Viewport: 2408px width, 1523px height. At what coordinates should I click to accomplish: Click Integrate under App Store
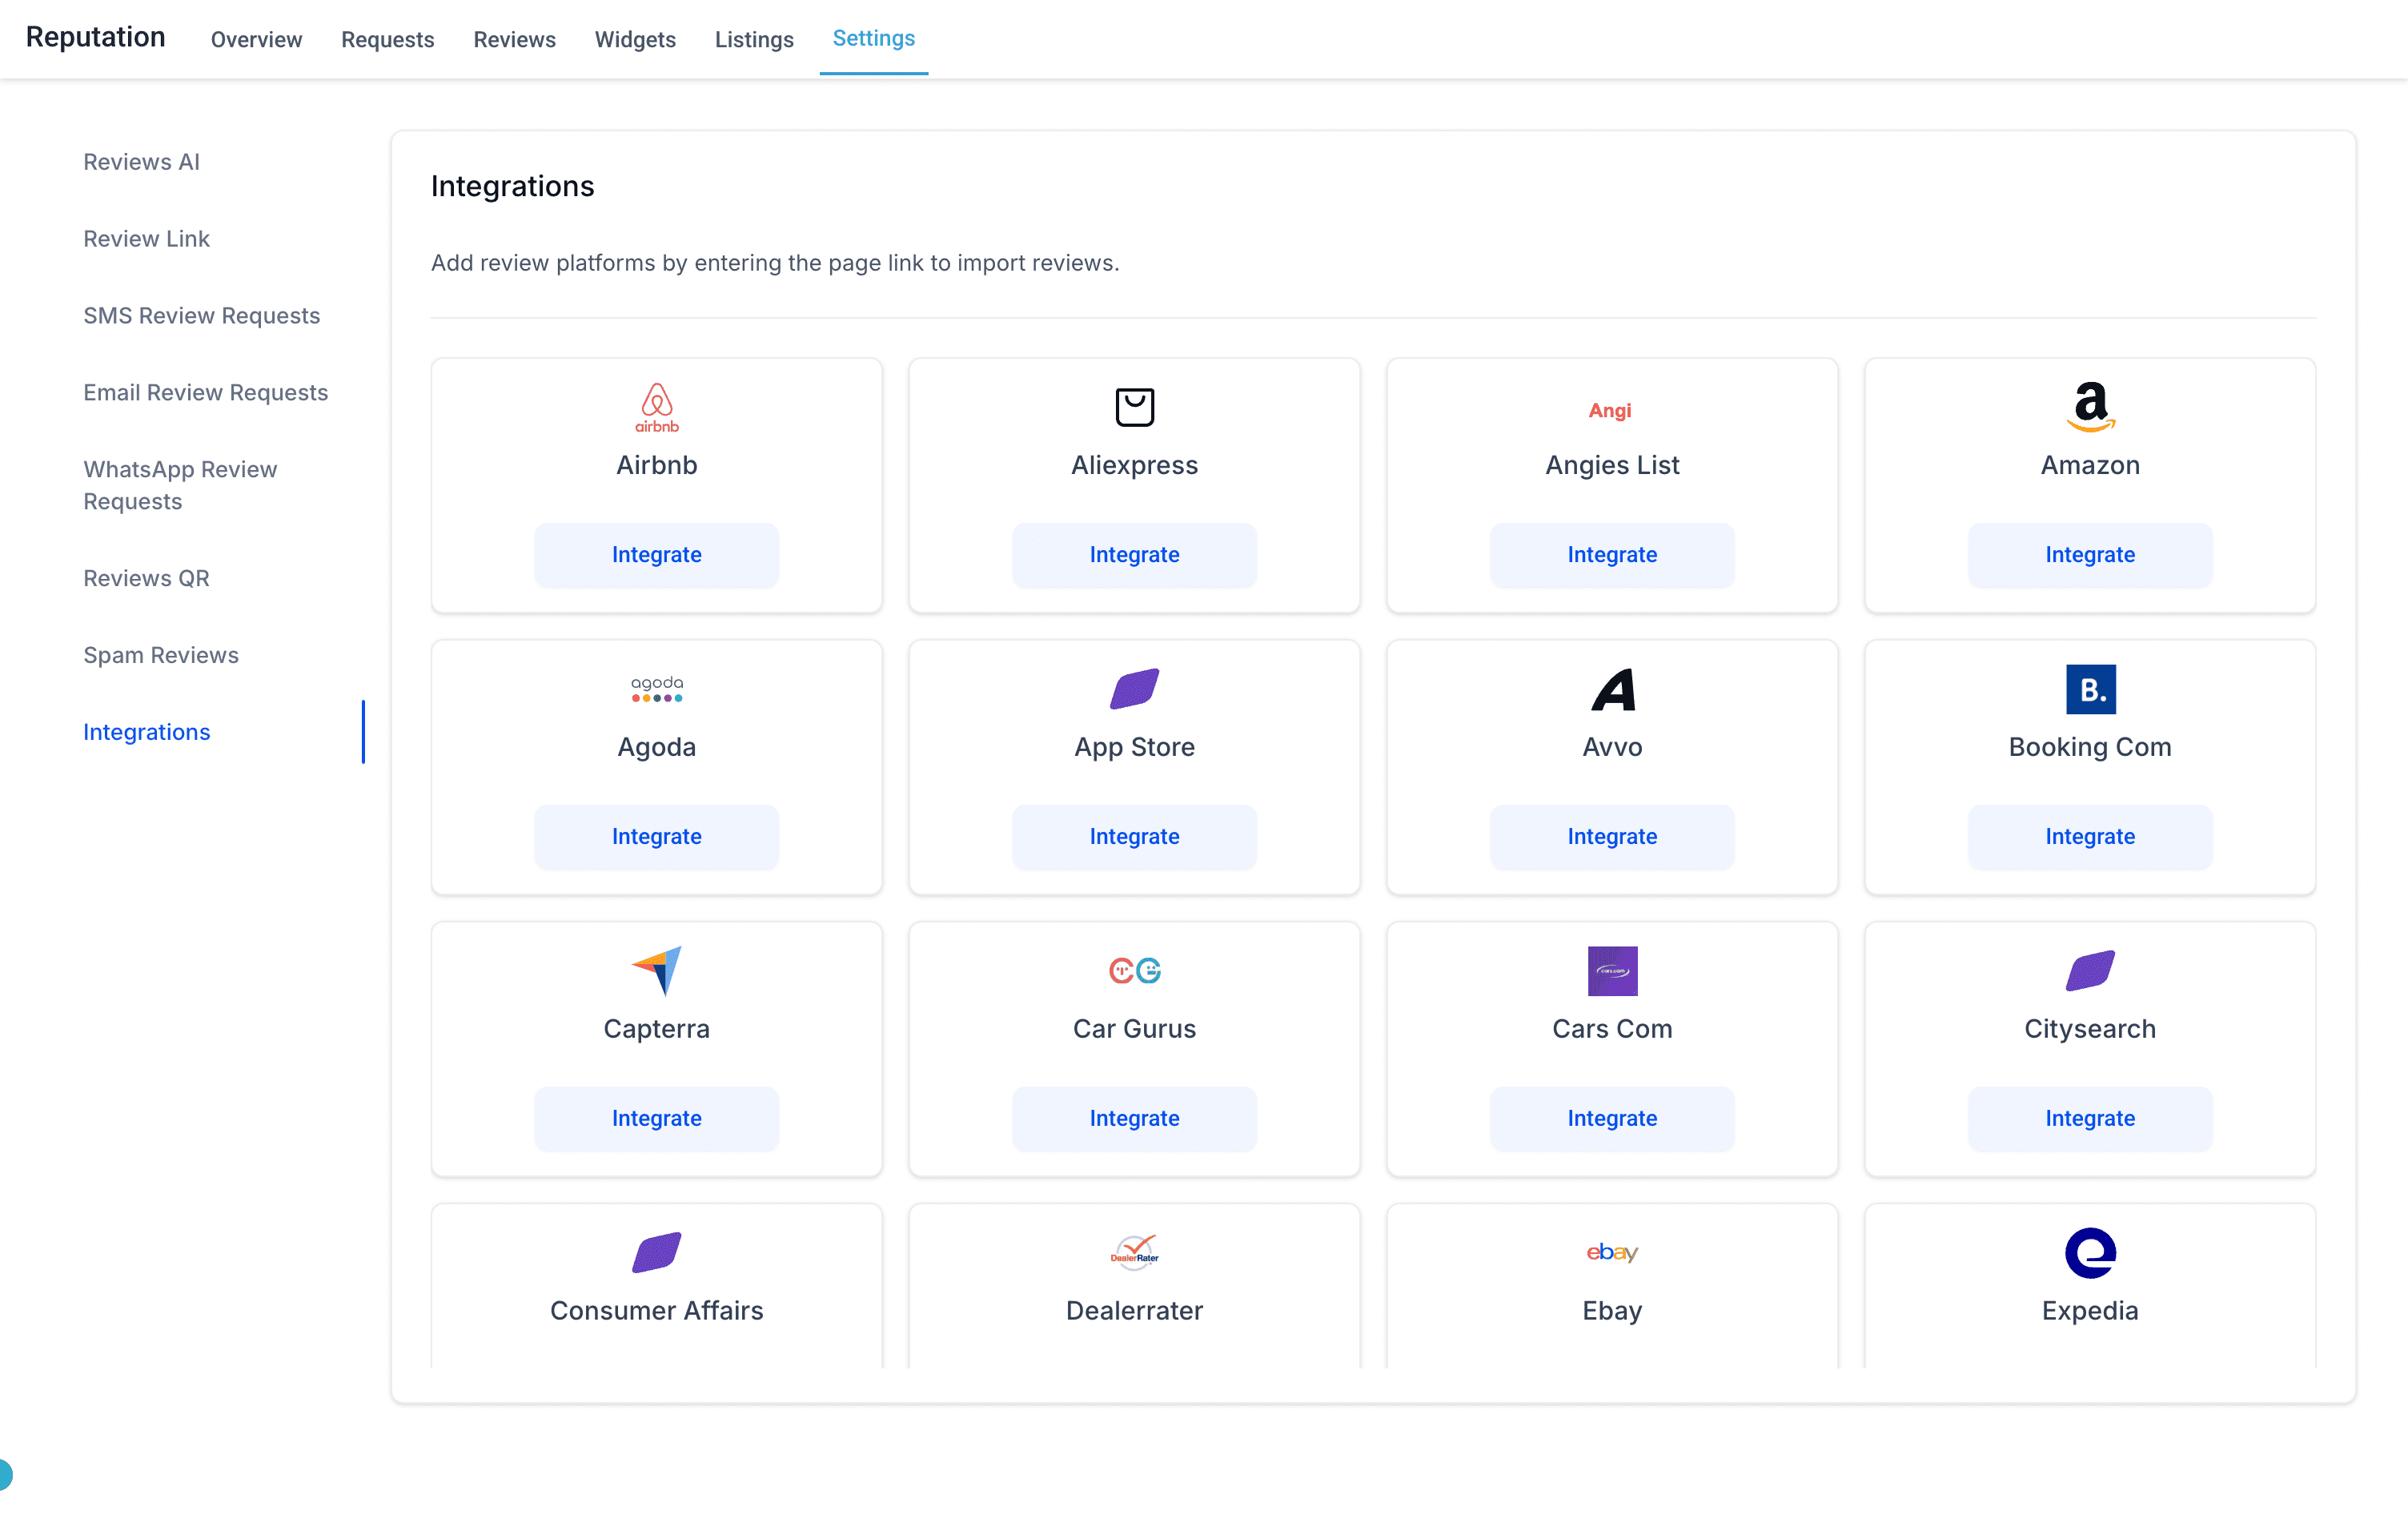1134,837
